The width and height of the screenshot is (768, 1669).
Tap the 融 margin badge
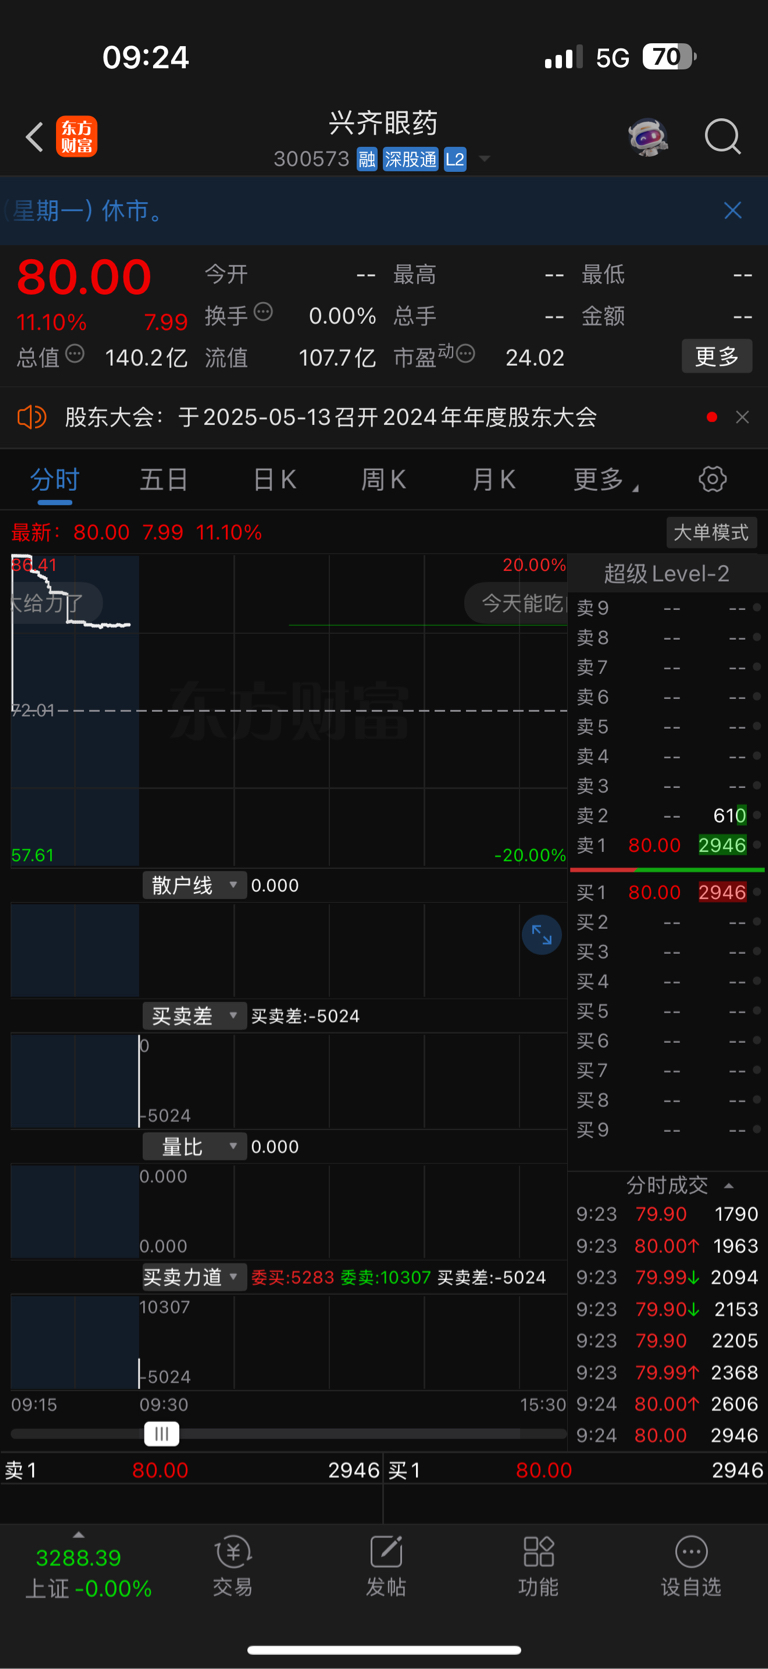(367, 159)
